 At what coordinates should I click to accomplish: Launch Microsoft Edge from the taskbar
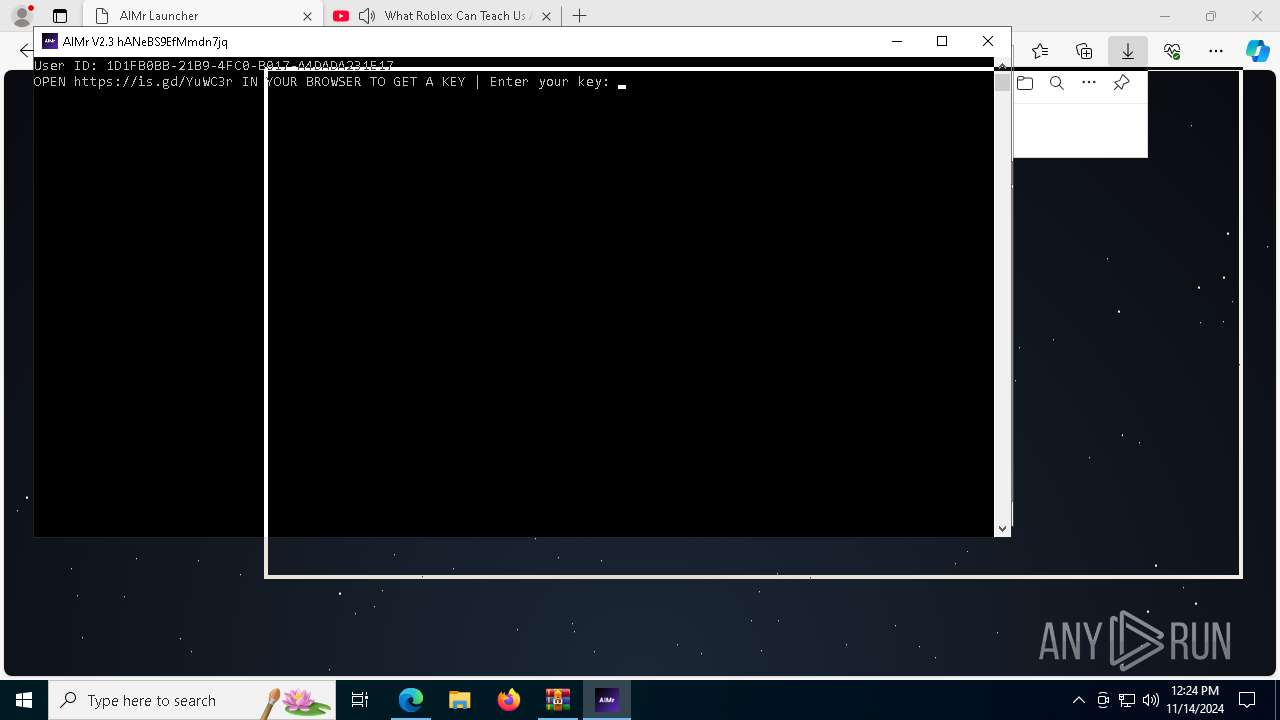(x=410, y=700)
